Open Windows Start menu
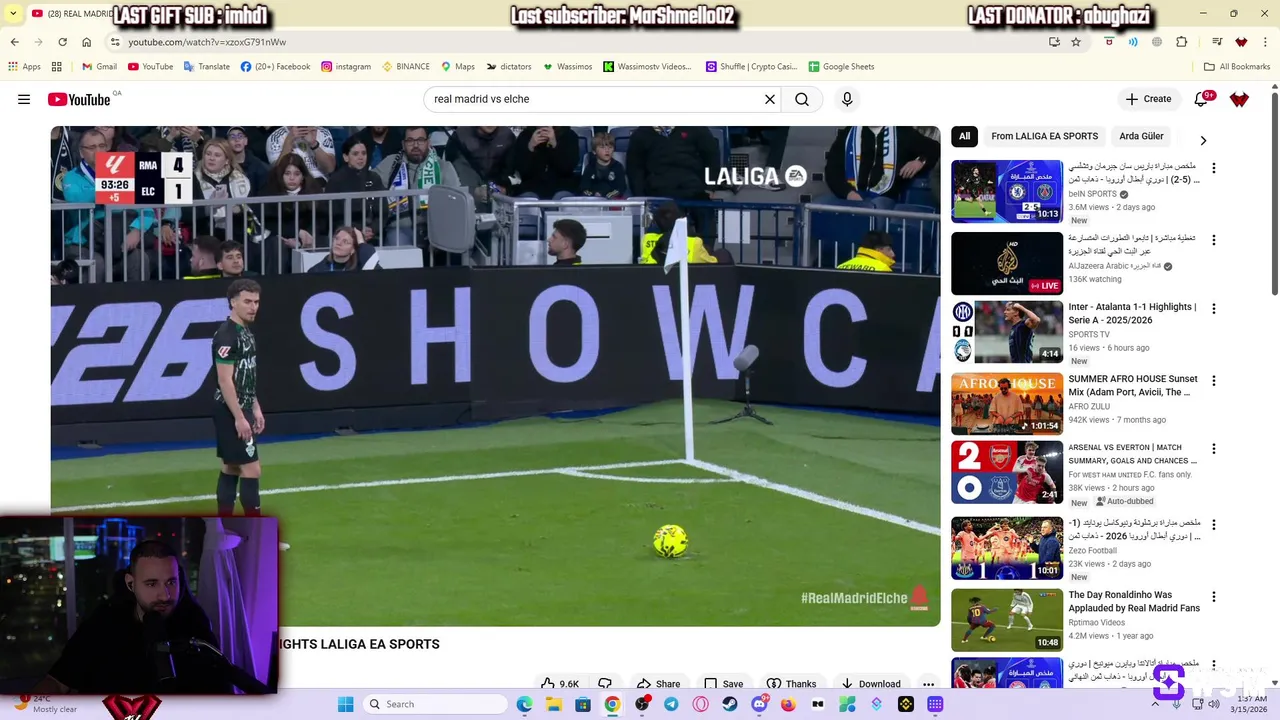 pyautogui.click(x=345, y=704)
